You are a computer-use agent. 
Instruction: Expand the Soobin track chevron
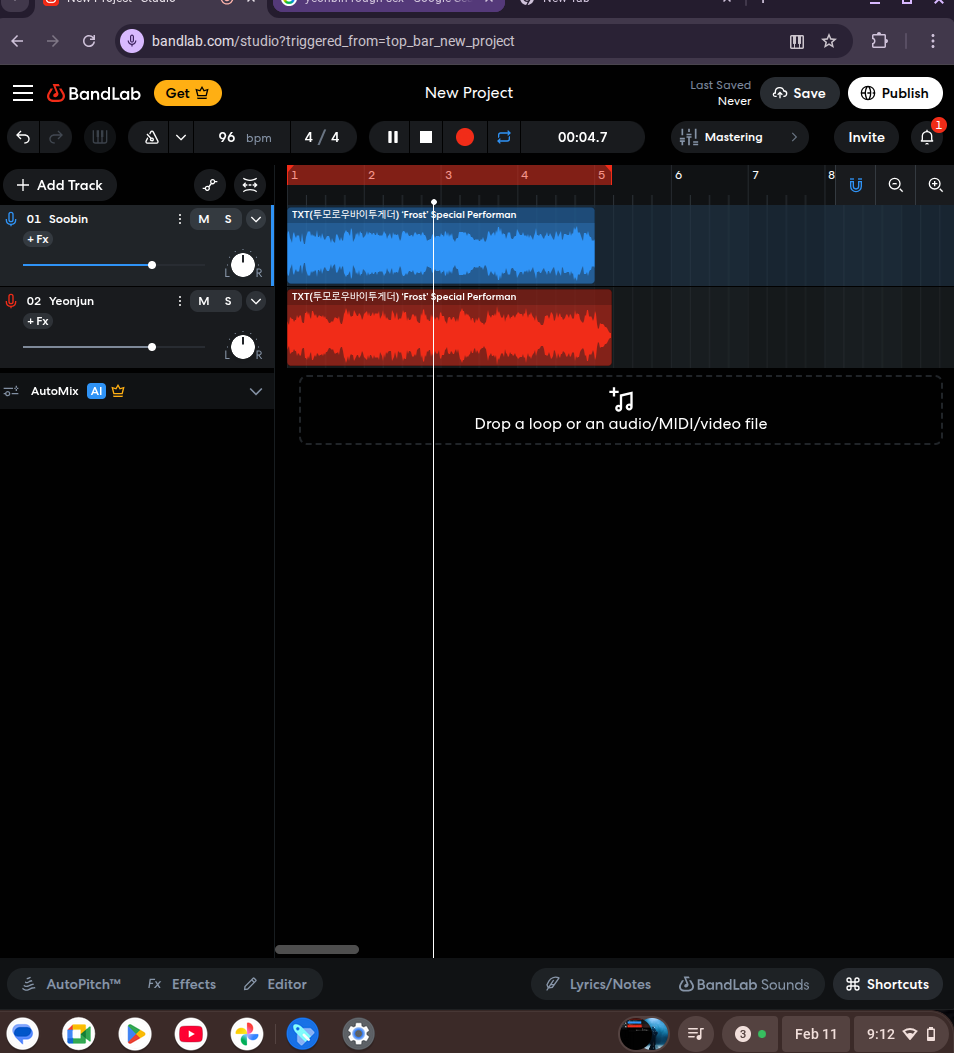[256, 219]
